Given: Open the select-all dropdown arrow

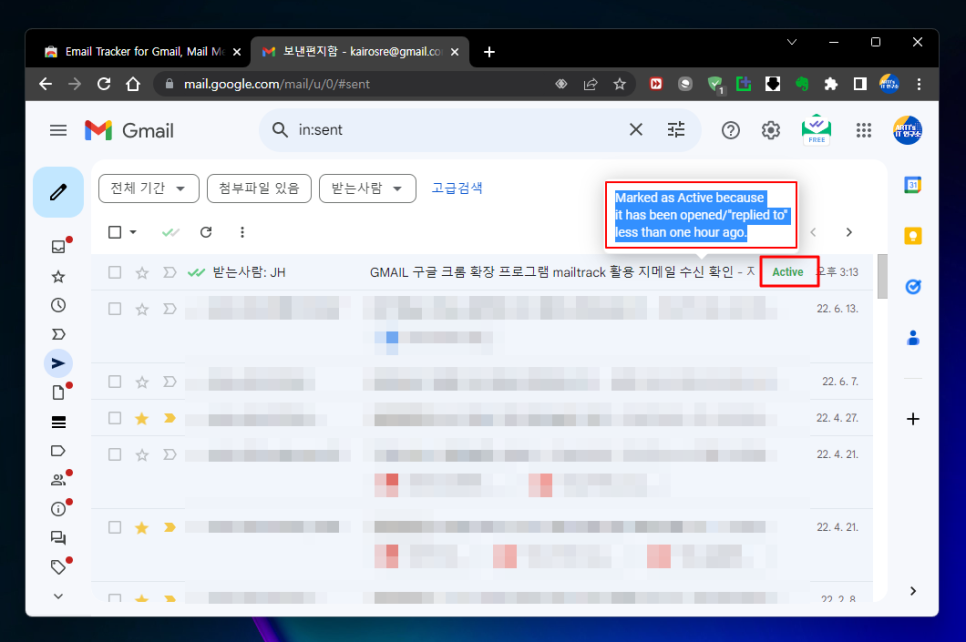Looking at the screenshot, I should tap(133, 232).
